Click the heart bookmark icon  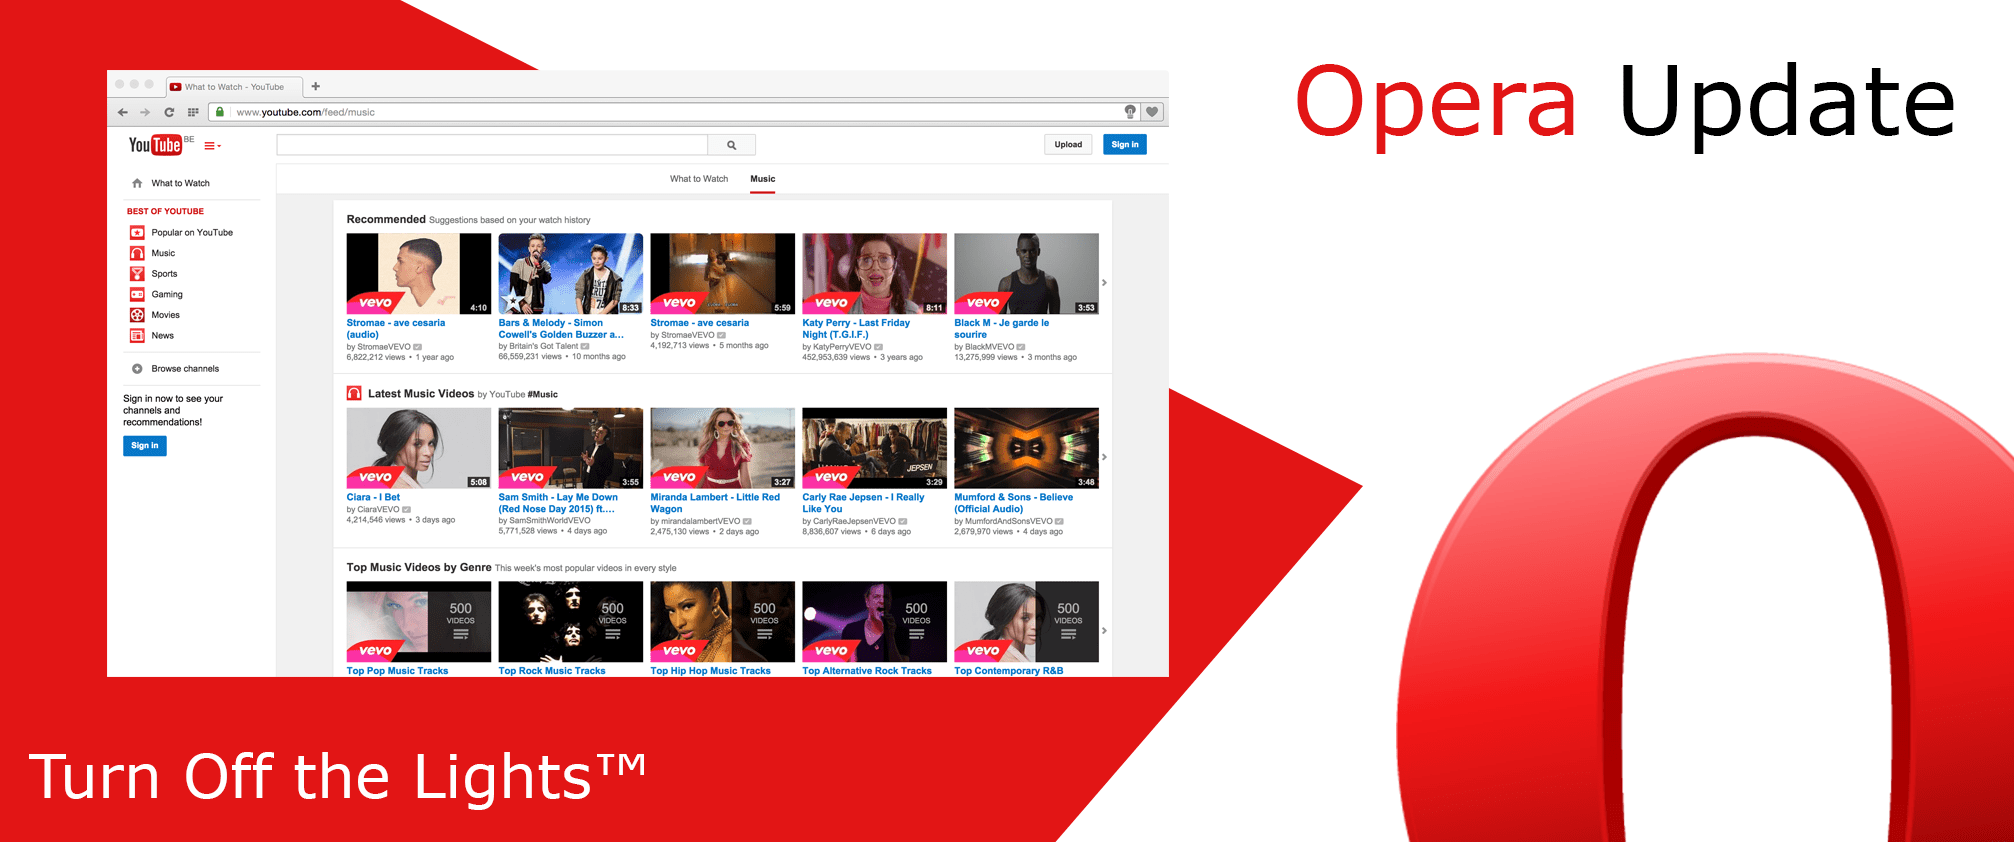click(x=1152, y=112)
